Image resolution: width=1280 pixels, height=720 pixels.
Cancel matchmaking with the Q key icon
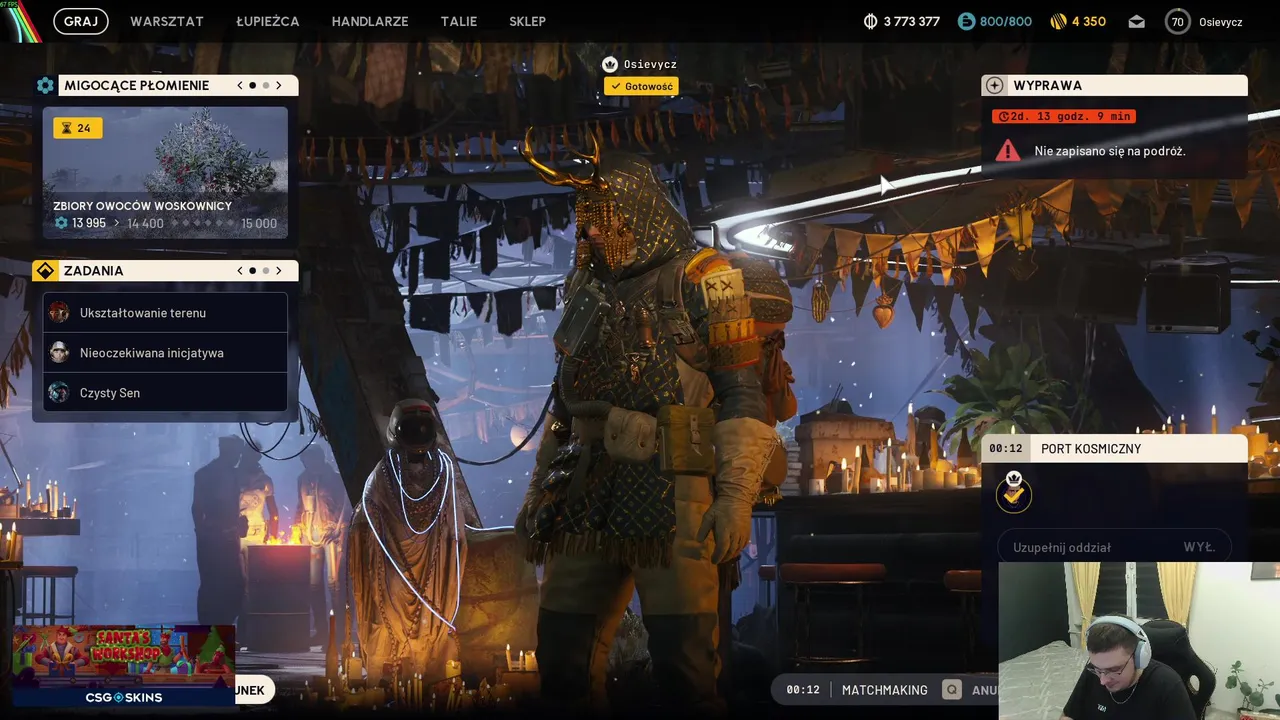[x=953, y=690]
